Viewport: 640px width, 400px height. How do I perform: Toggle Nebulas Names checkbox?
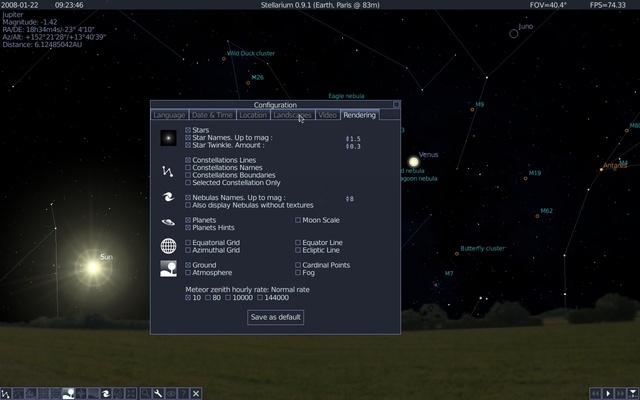pyautogui.click(x=188, y=198)
